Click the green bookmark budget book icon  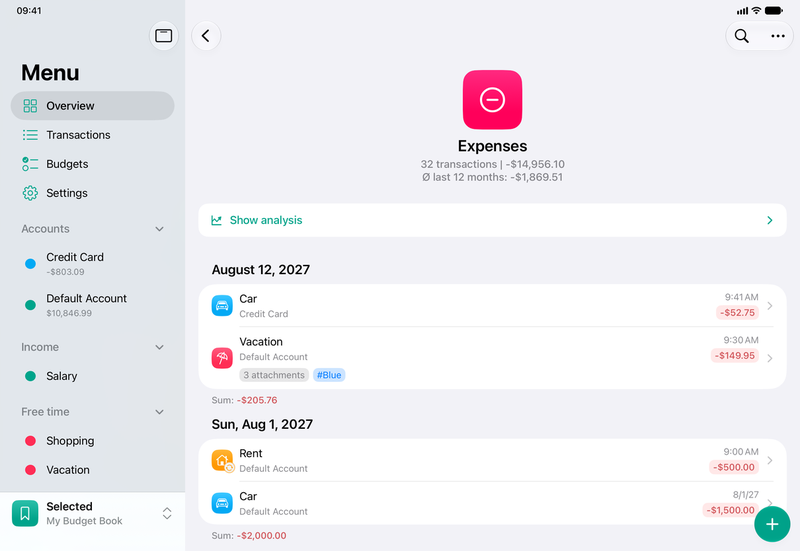click(25, 513)
